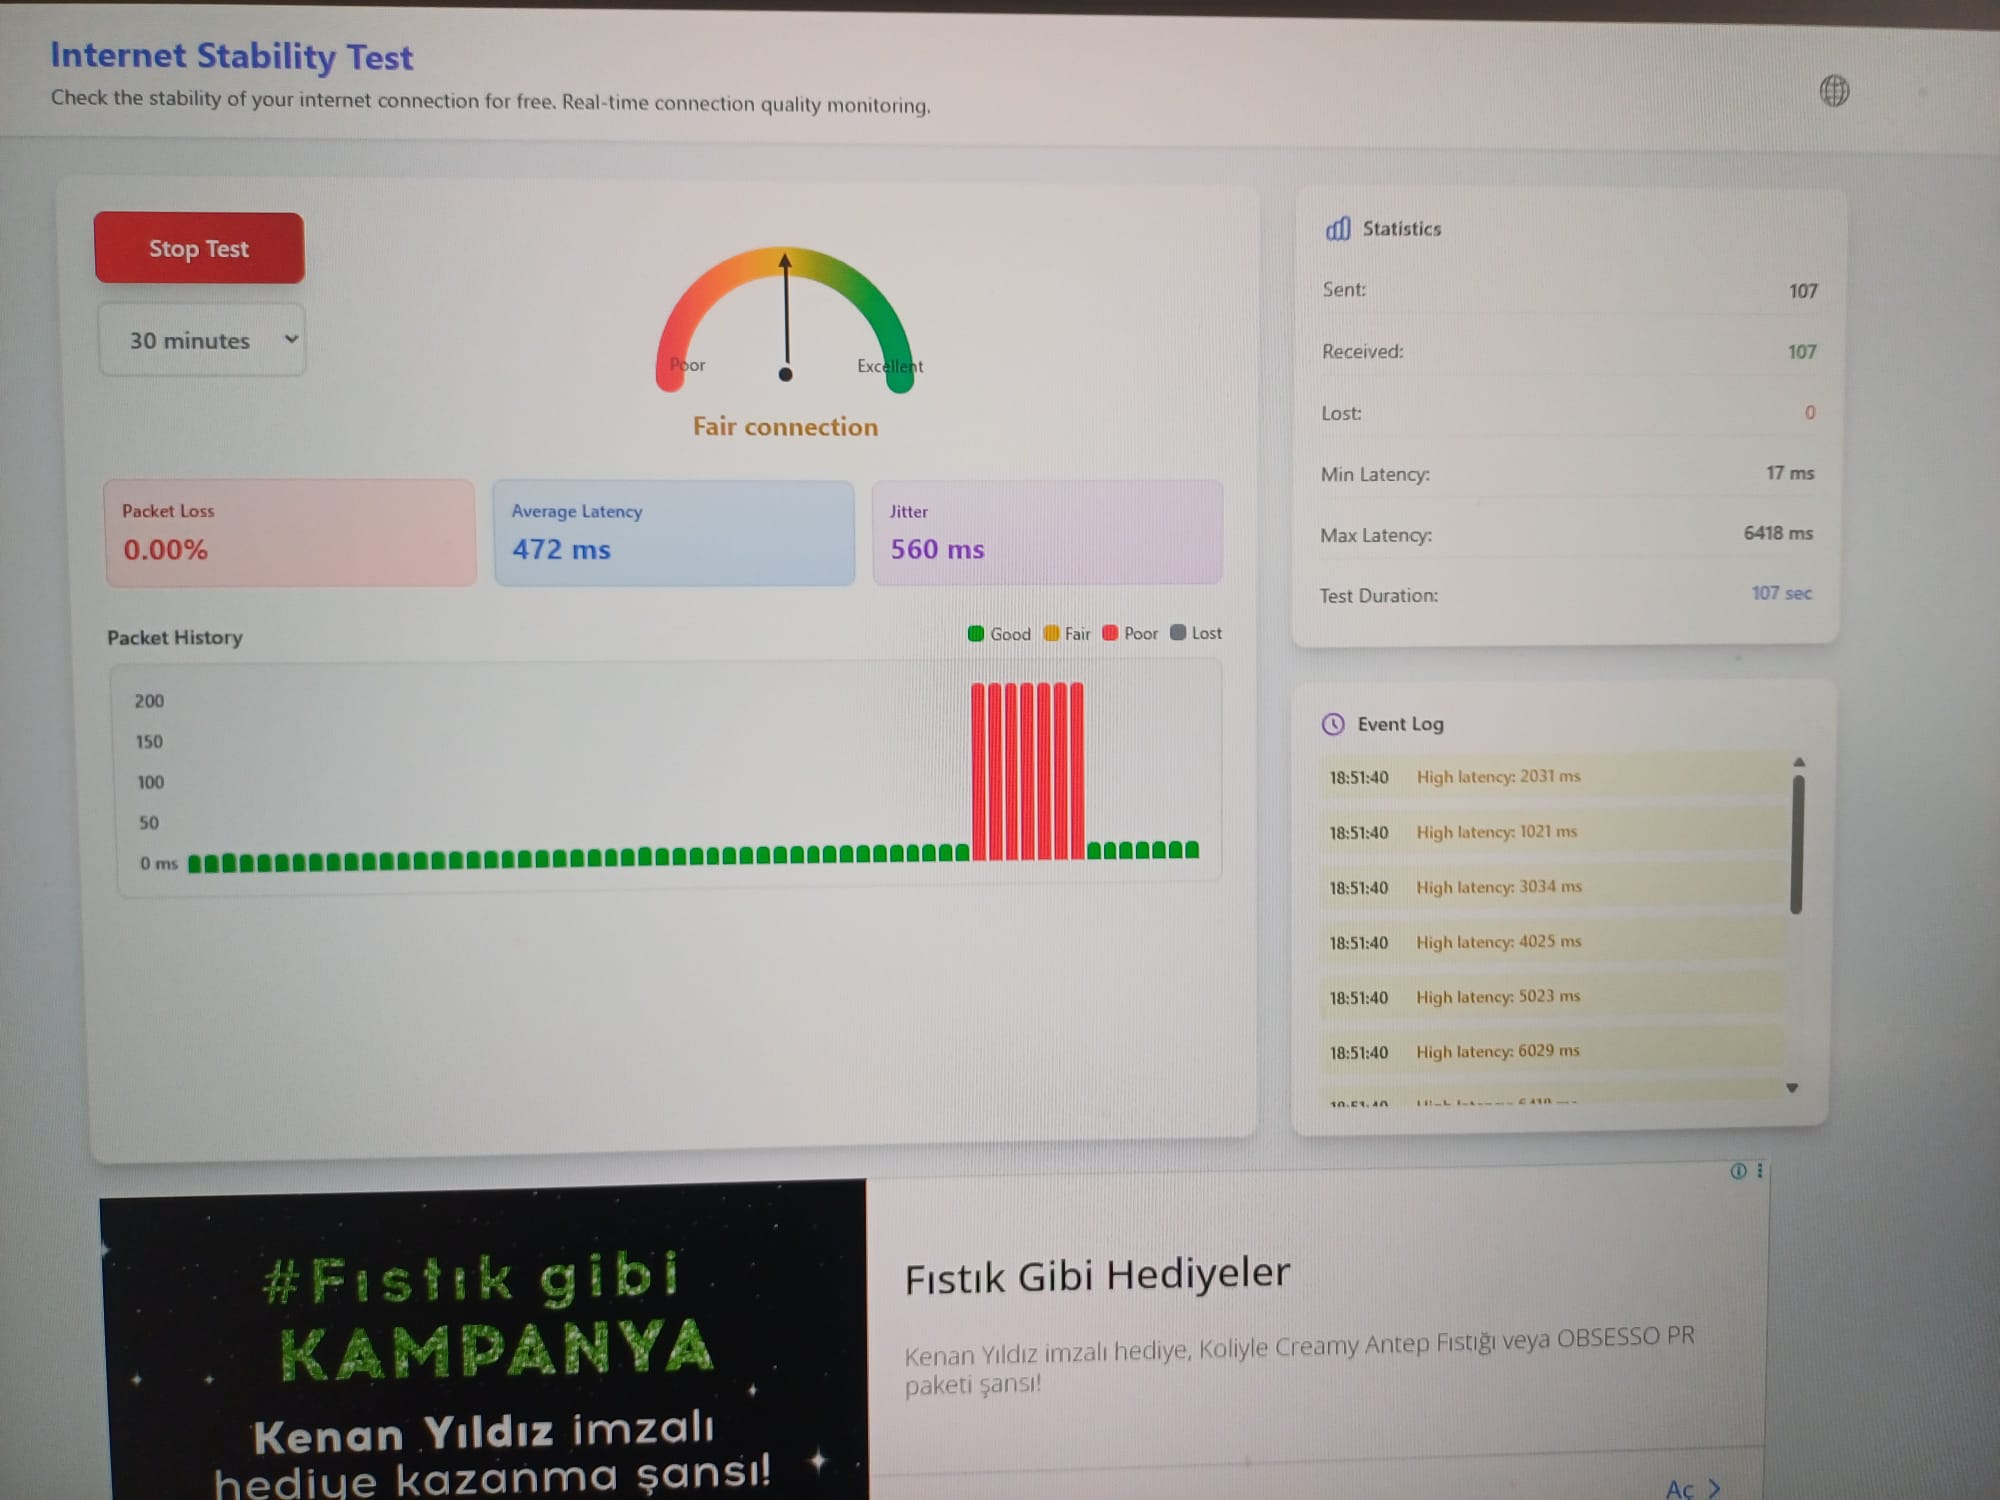This screenshot has width=2000, height=1500.
Task: Click the 'Excellent' gauge label
Action: [890, 366]
